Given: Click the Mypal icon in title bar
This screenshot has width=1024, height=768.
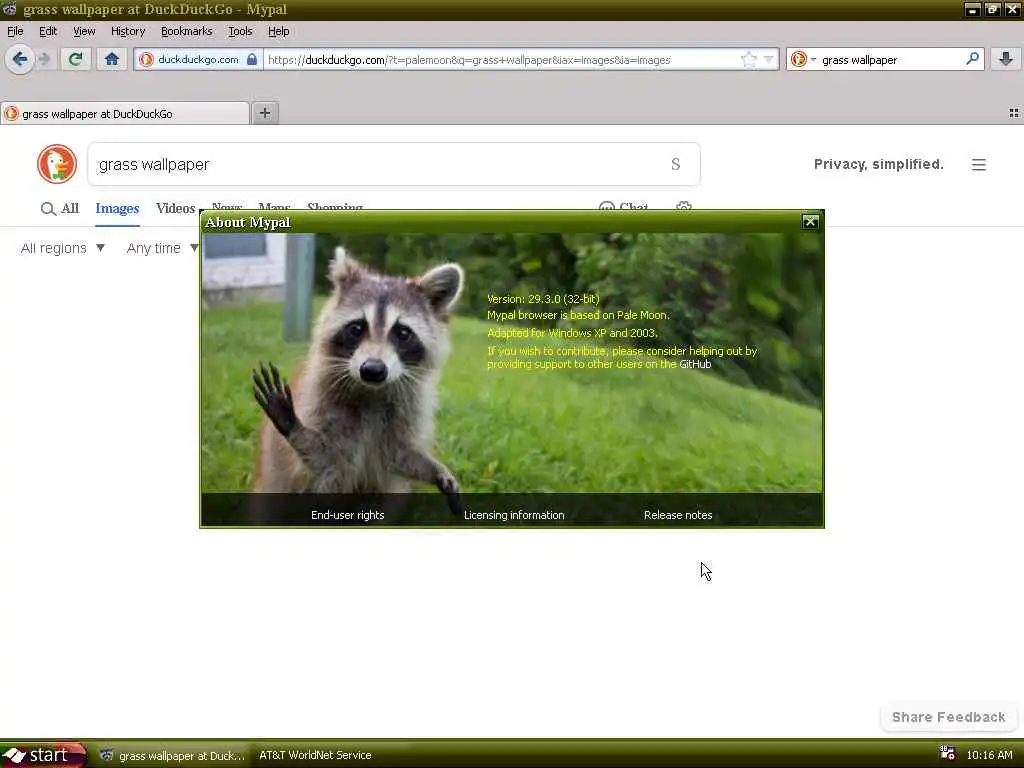Looking at the screenshot, I should pos(9,9).
